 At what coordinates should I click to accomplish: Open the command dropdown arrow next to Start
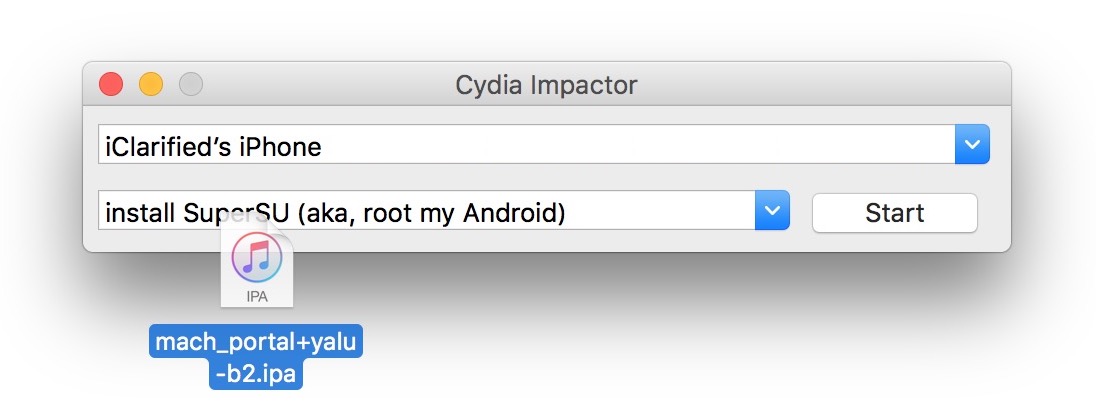pyautogui.click(x=771, y=211)
